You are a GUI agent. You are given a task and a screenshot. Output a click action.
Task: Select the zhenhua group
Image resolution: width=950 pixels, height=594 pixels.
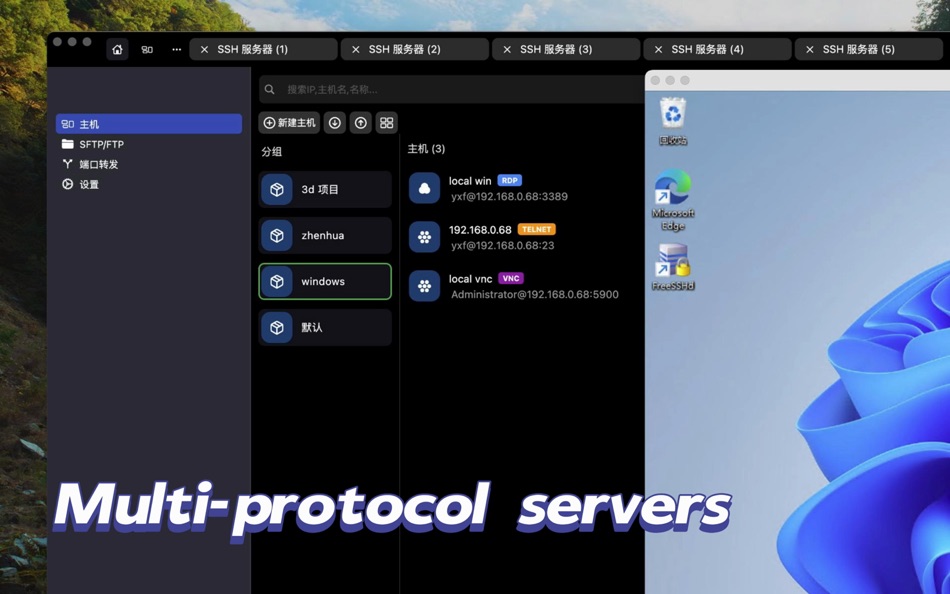click(x=324, y=235)
